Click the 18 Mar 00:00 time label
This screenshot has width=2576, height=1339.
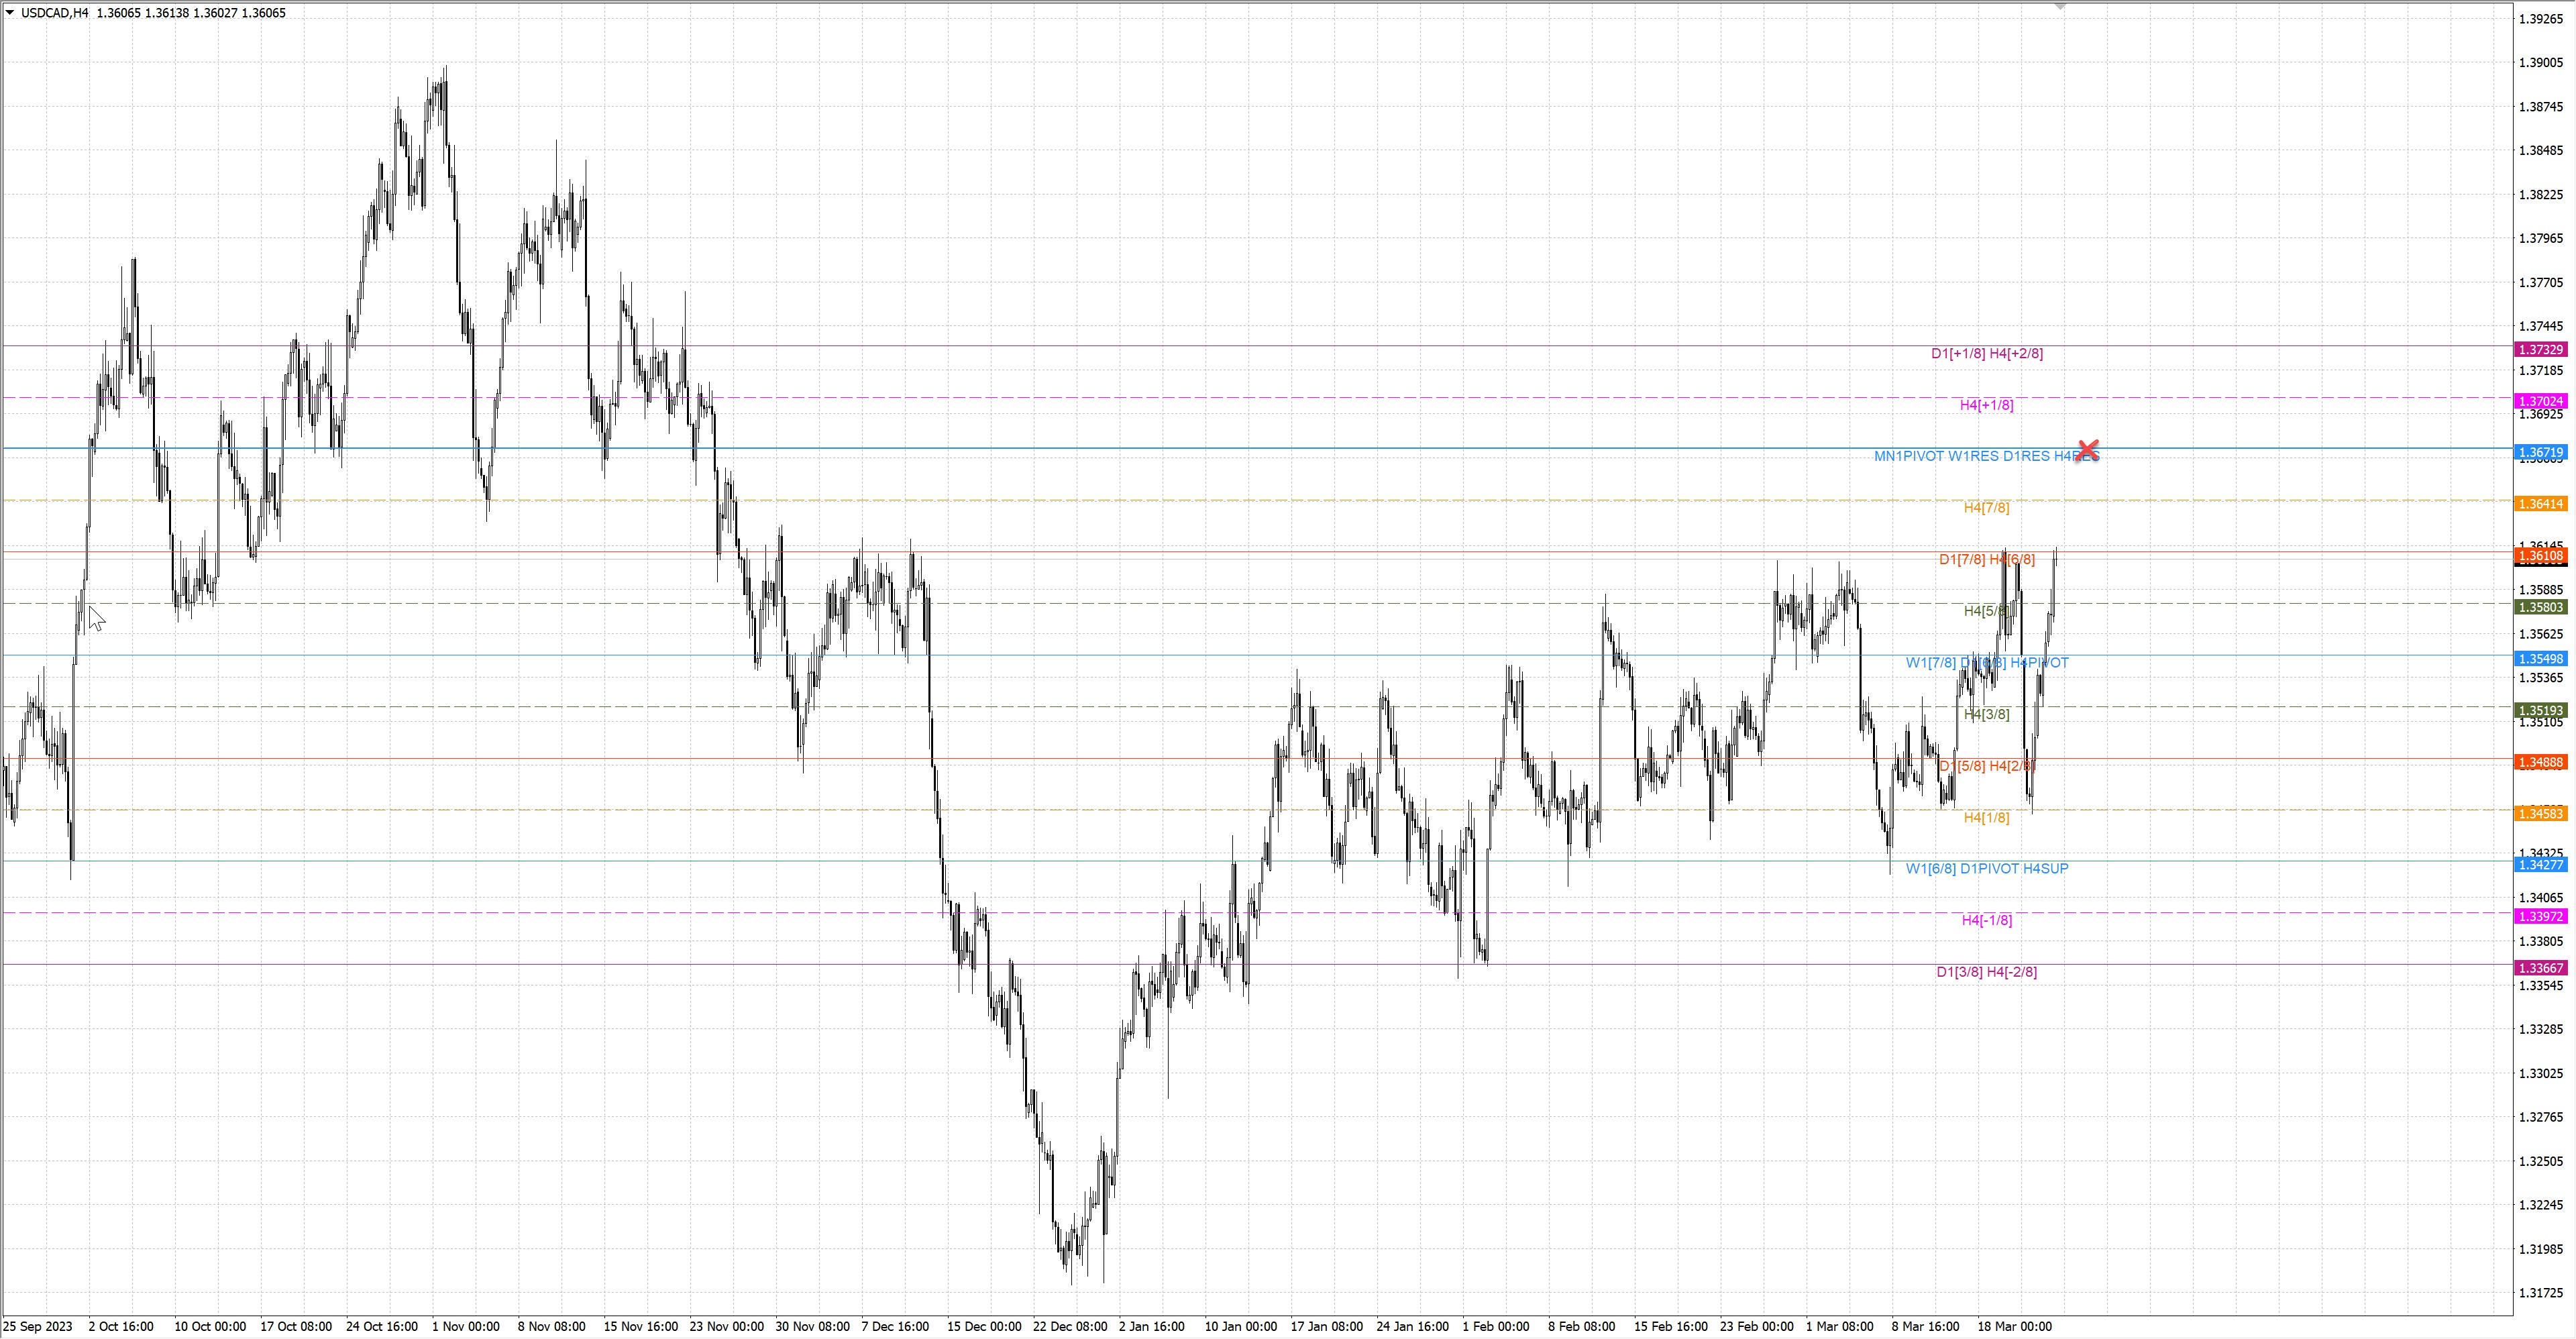[x=2014, y=1327]
